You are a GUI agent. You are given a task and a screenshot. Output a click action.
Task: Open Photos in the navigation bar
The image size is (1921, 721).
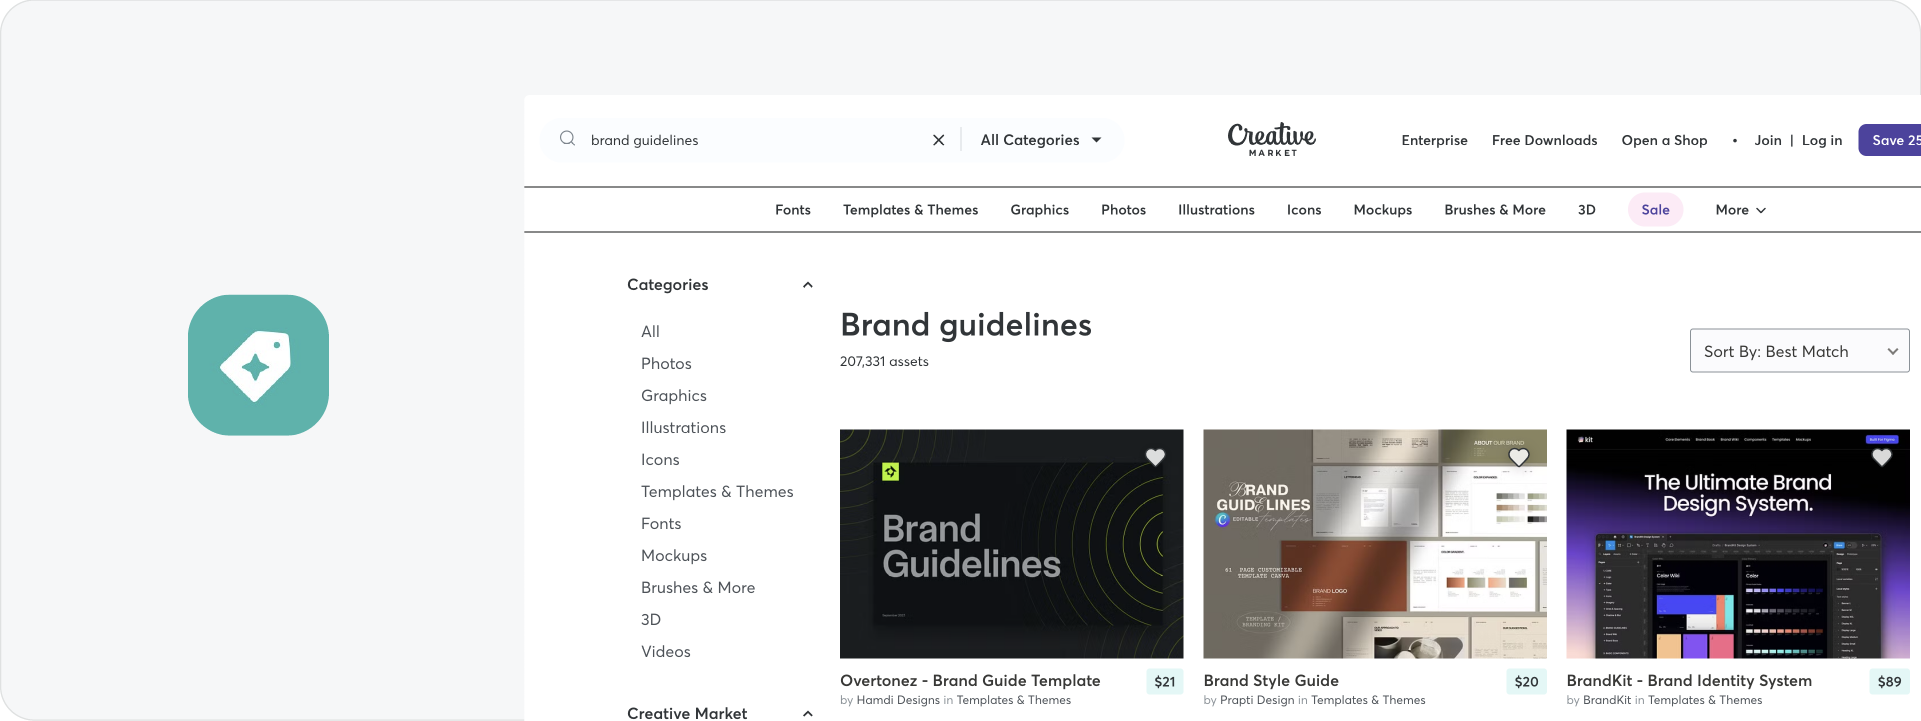click(x=1123, y=210)
